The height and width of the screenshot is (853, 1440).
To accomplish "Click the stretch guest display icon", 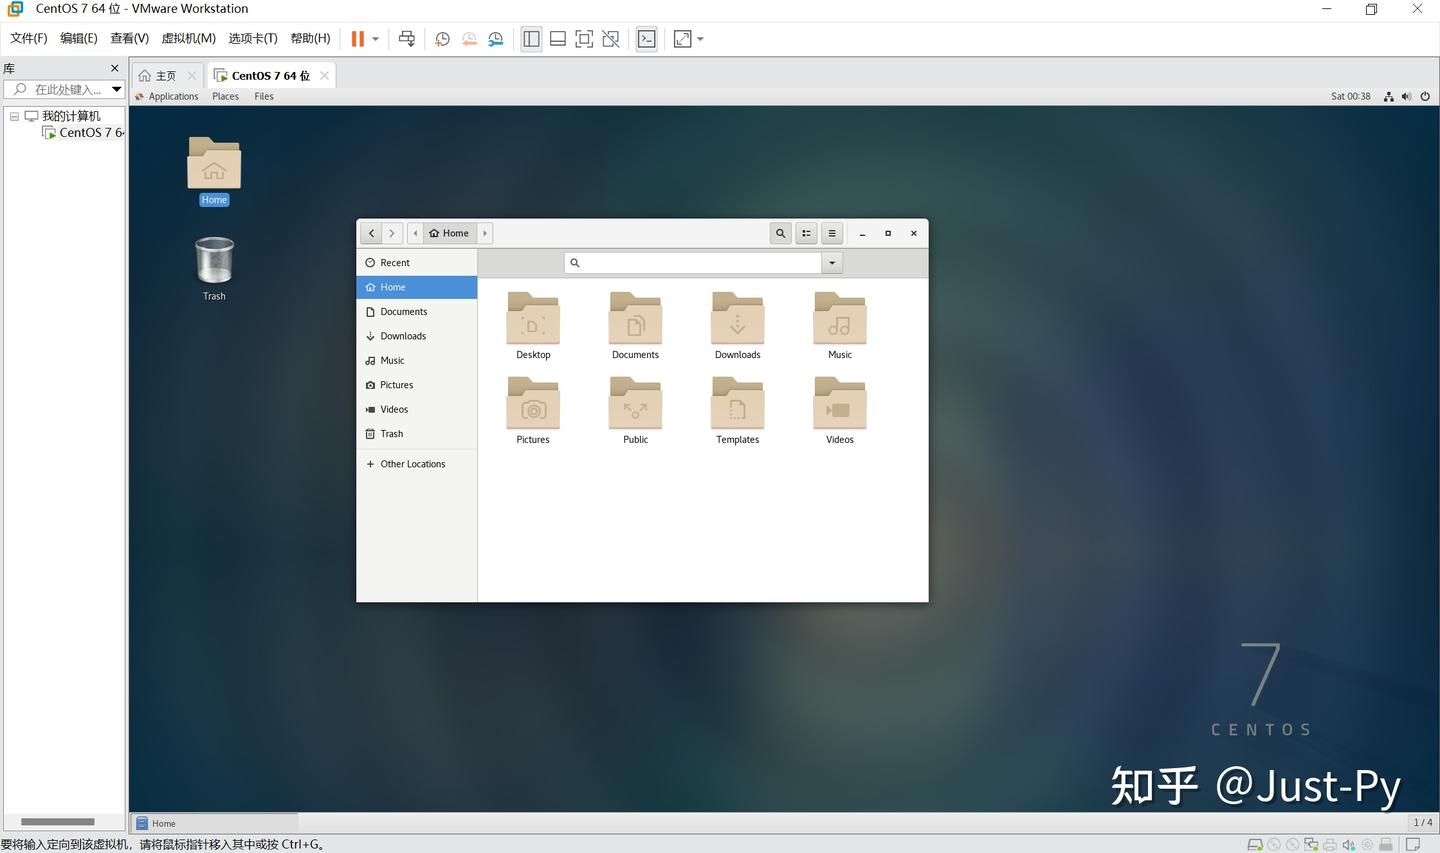I will coord(683,39).
